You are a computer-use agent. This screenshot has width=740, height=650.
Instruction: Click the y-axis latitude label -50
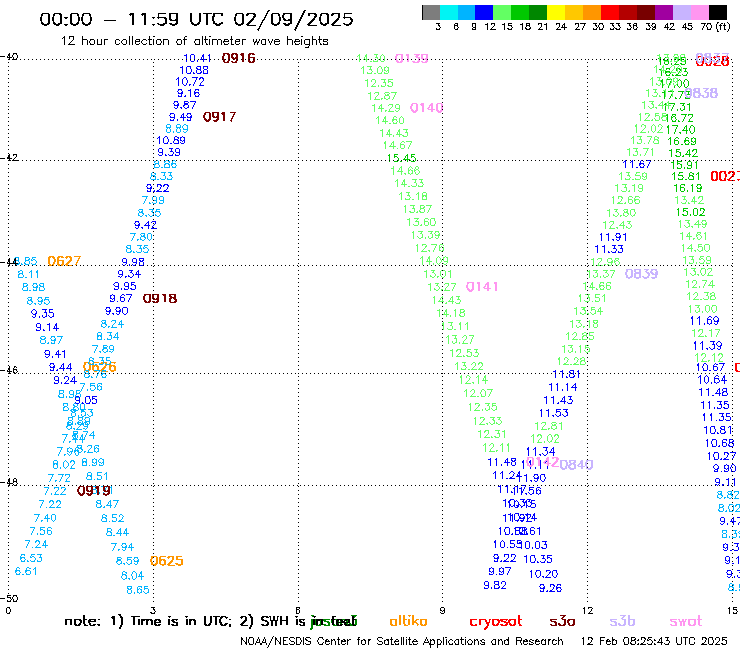pos(9,598)
